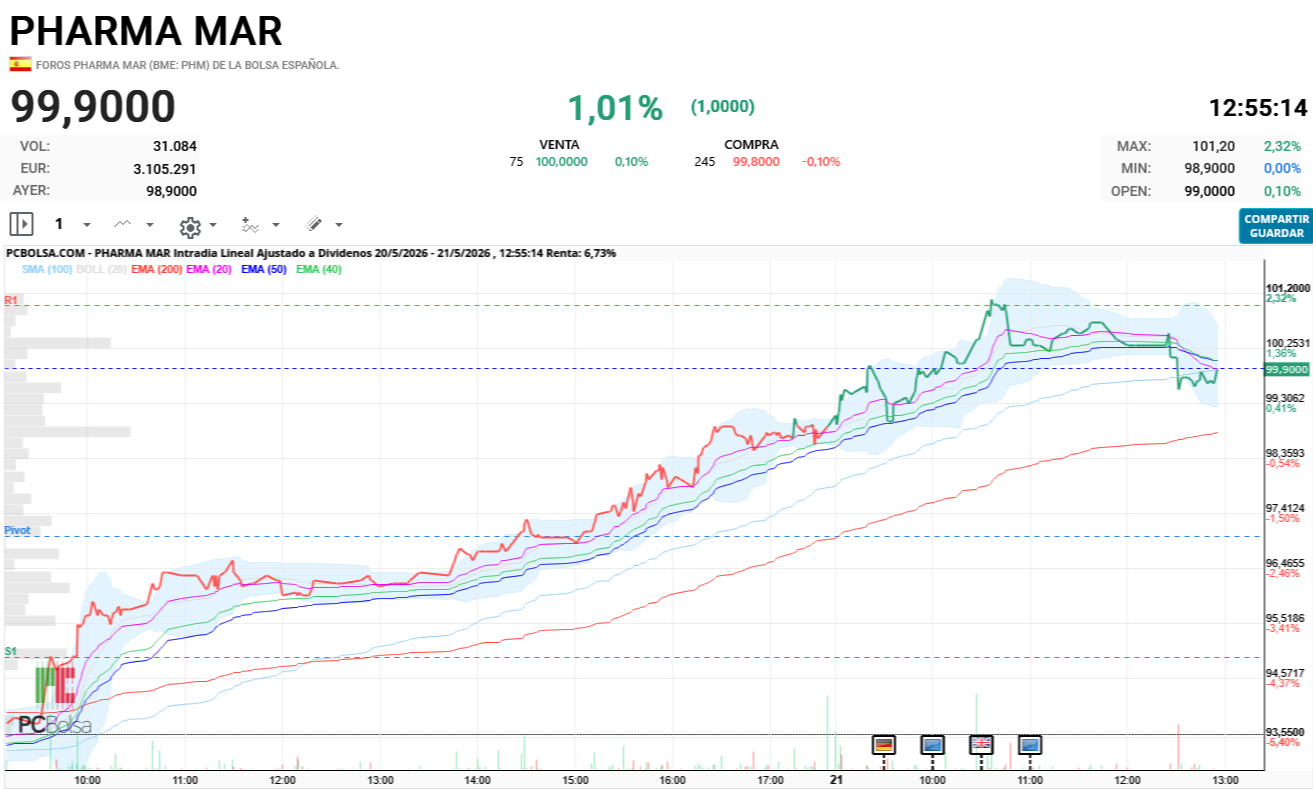Expand the drawing tools dropdown arrow
Screen dimensions: 1313x789
click(339, 225)
